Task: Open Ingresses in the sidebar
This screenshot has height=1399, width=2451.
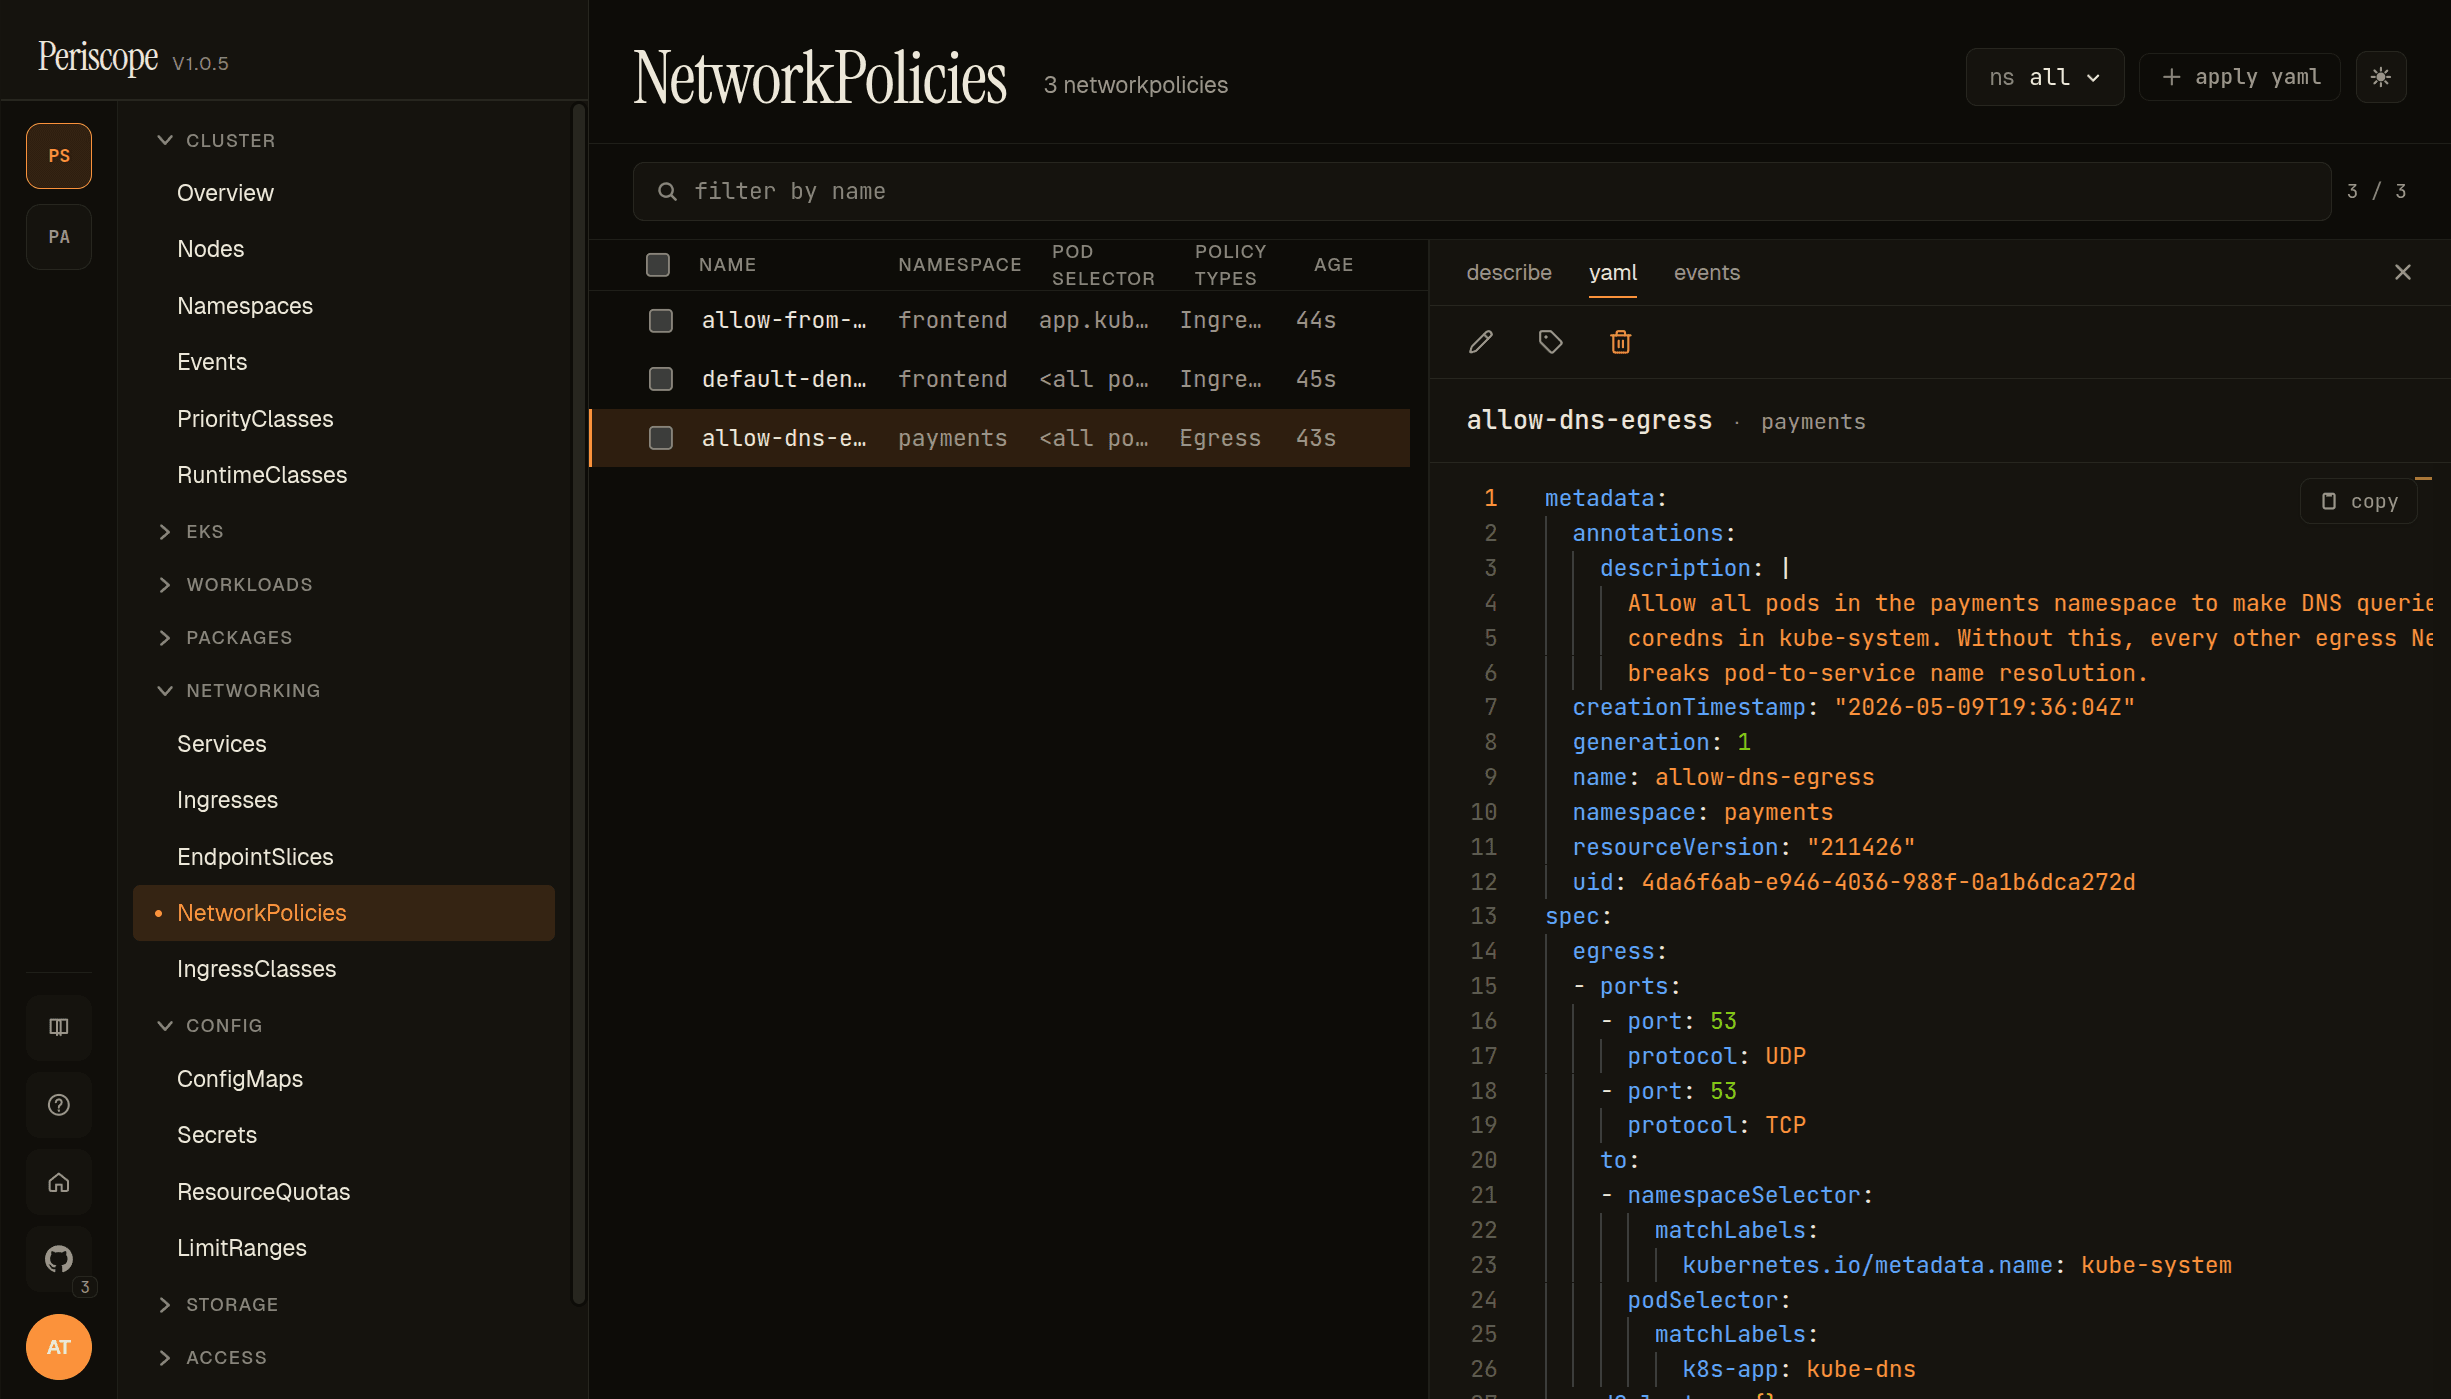Action: coord(344,800)
